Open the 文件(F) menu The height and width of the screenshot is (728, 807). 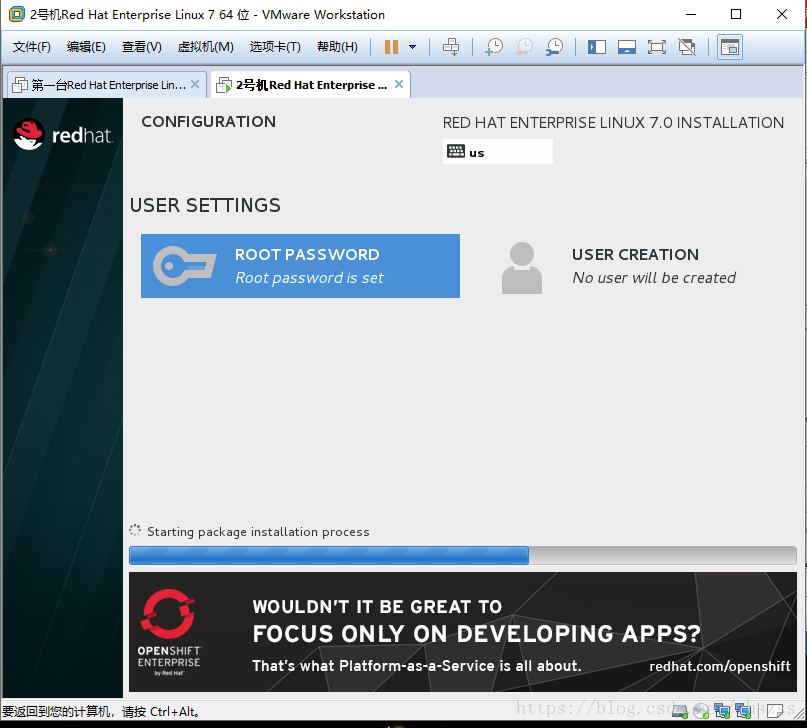(31, 47)
